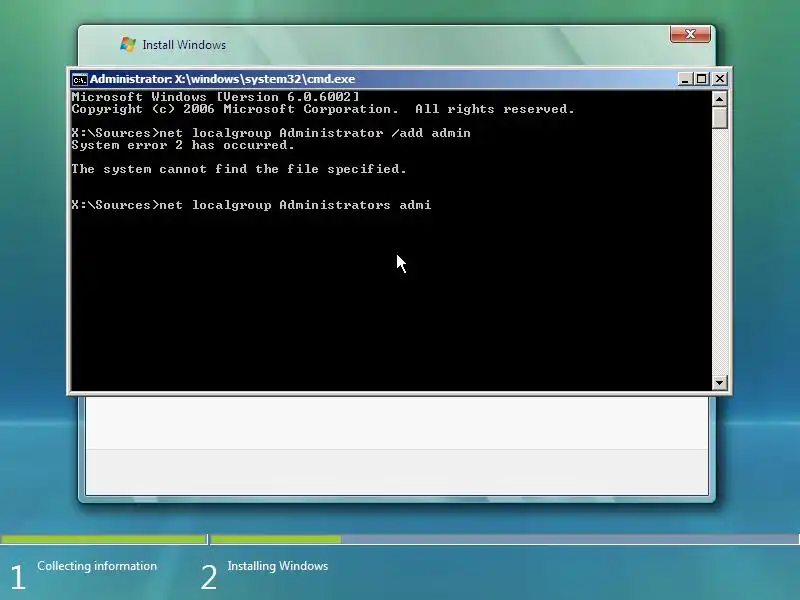Click the 'net localgroup Administrator /add admin' command line
The width and height of the screenshot is (800, 600).
pyautogui.click(x=271, y=133)
